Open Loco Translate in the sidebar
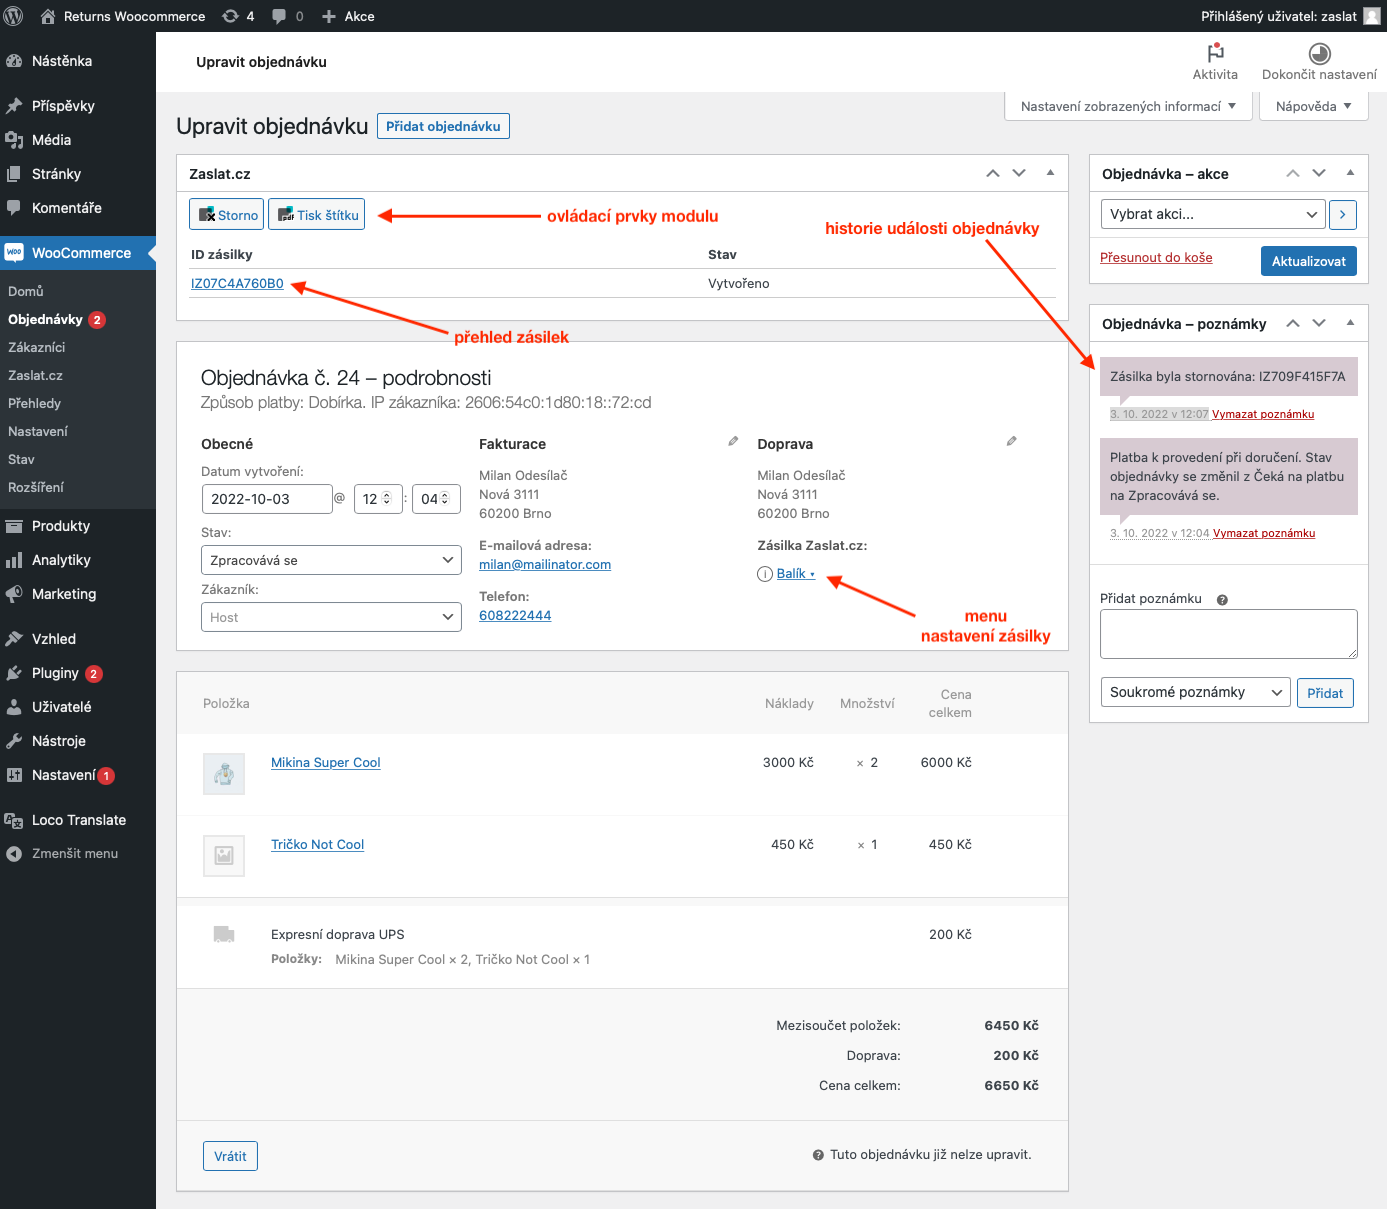Screen dimensions: 1387x1209 point(78,820)
